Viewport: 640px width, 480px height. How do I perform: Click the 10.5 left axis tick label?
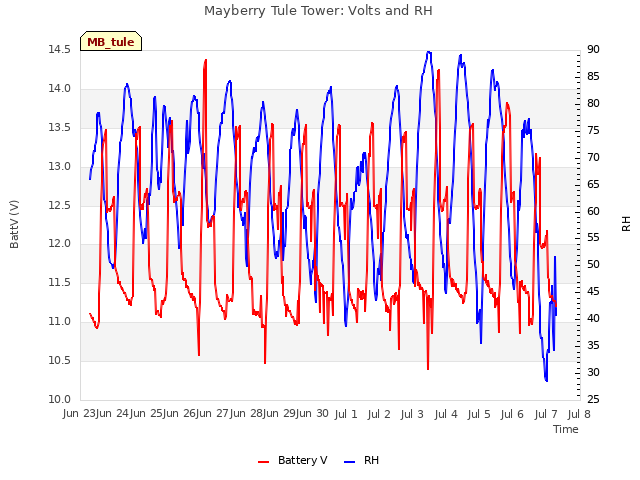pos(60,360)
